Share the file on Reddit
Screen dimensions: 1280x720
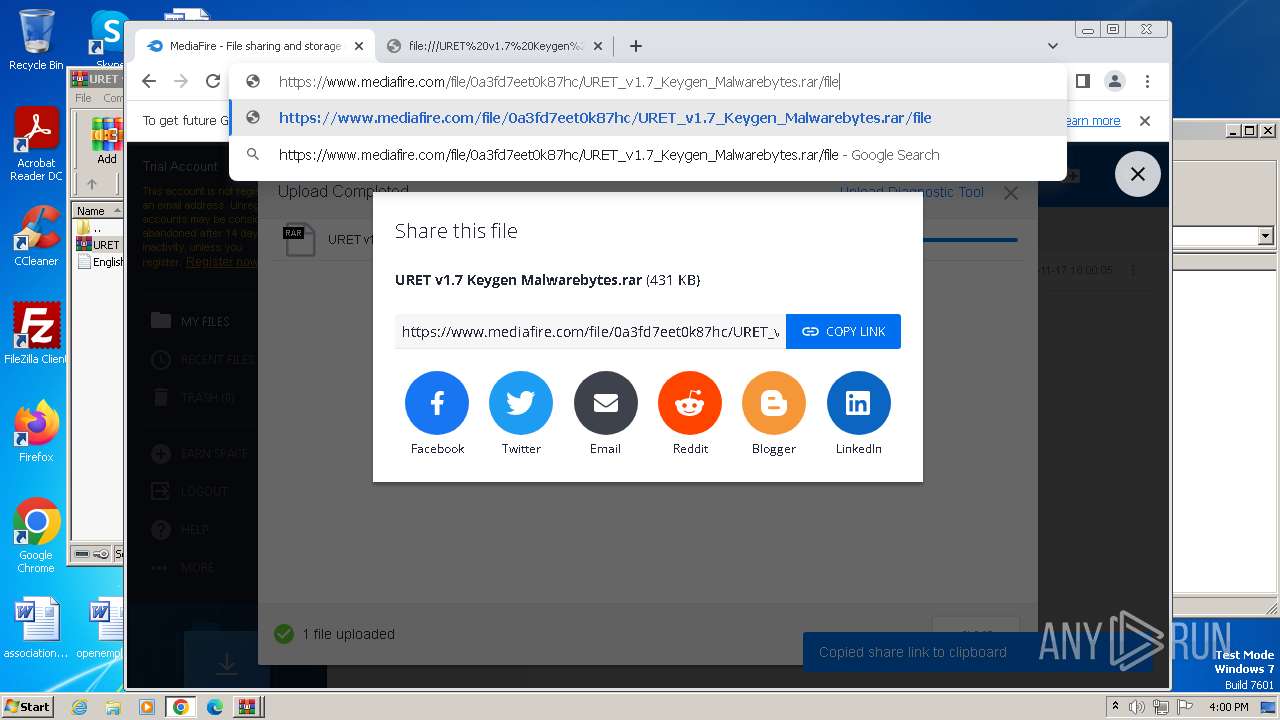[690, 403]
